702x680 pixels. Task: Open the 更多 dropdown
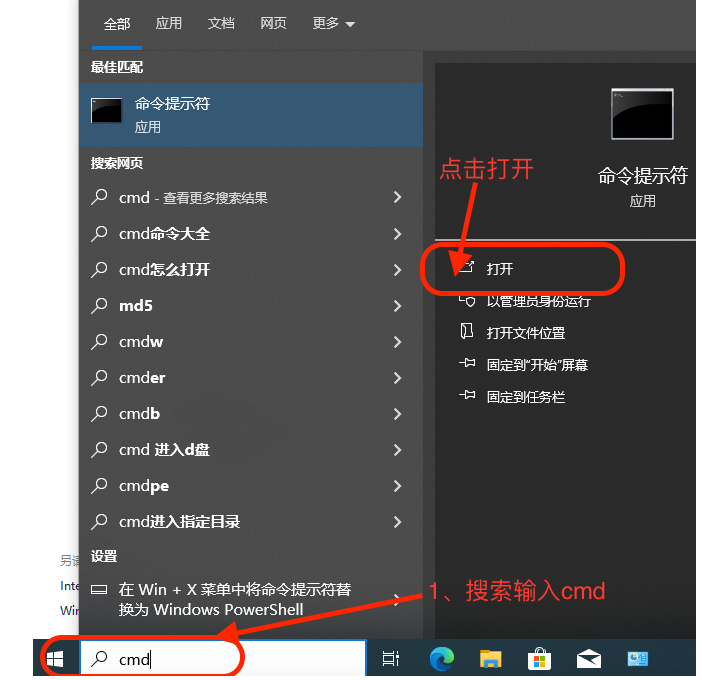334,23
